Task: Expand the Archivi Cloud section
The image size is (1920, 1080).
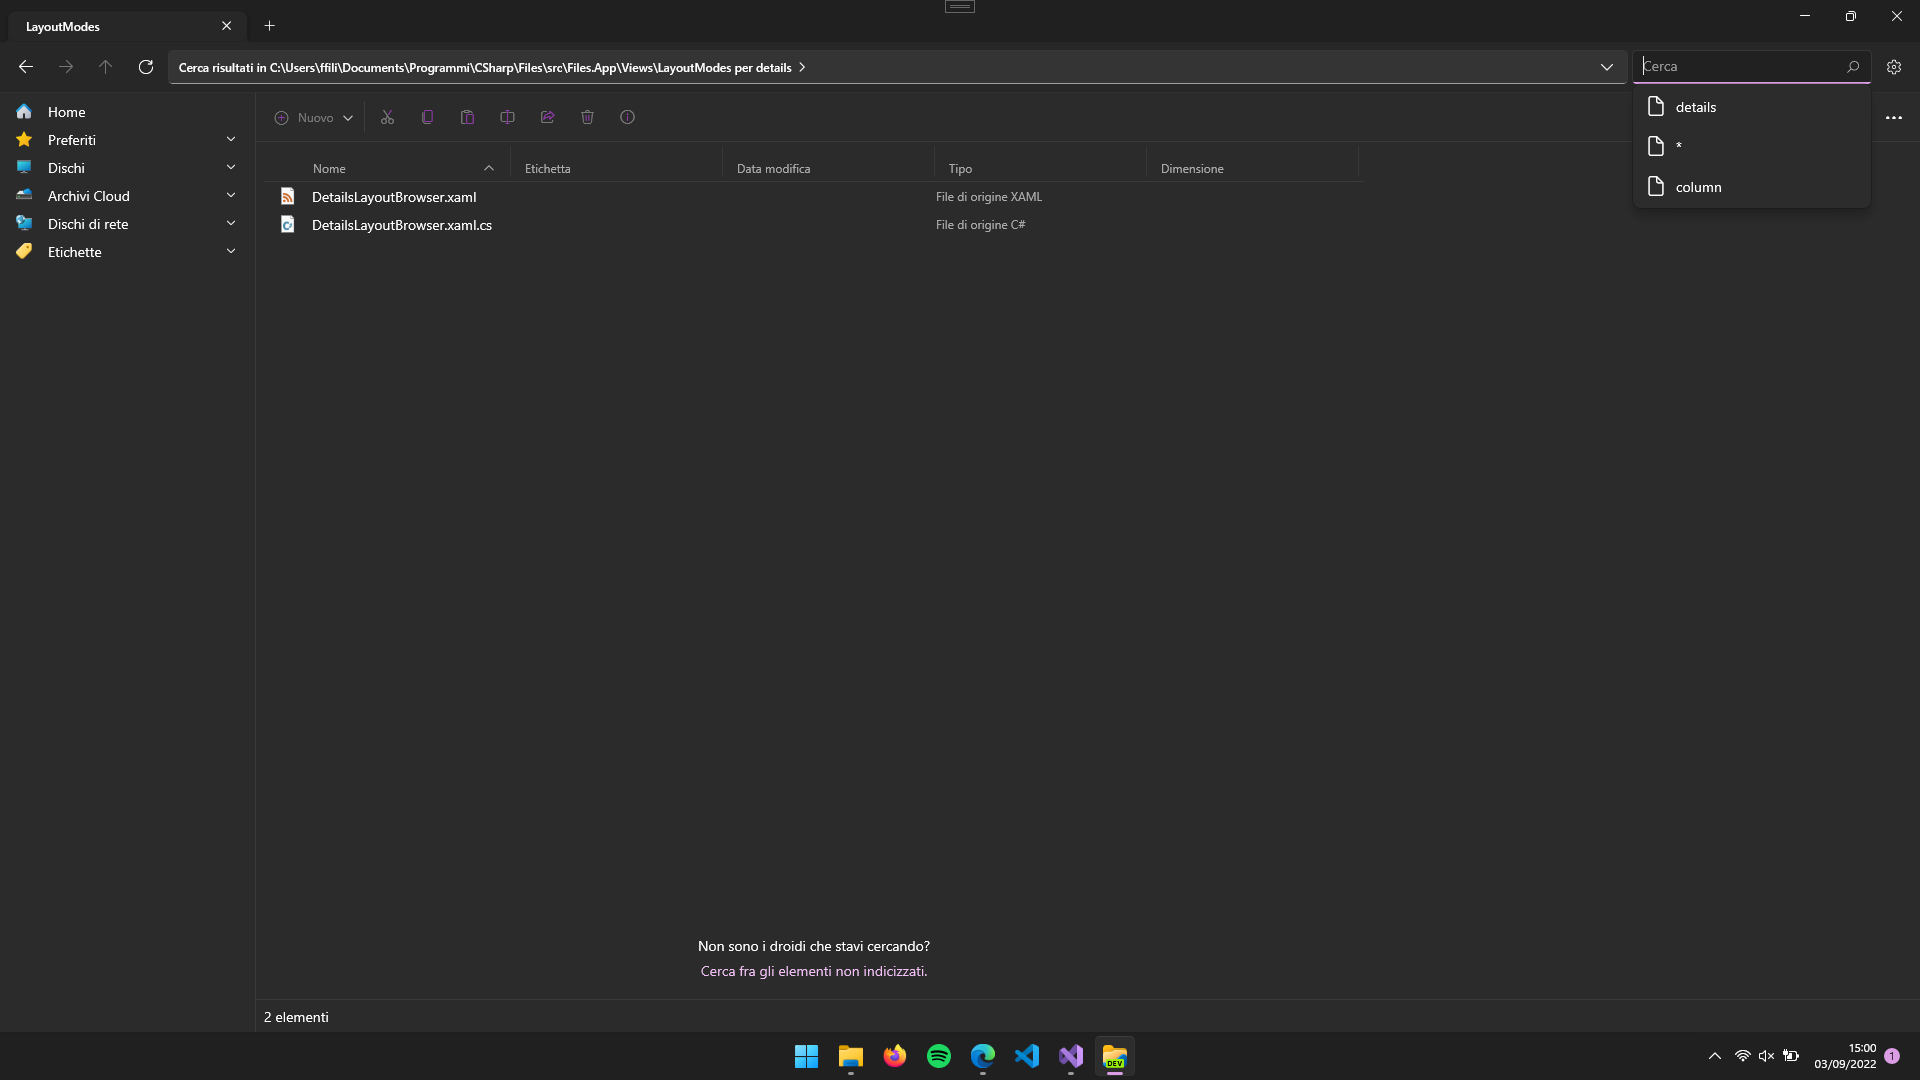Action: [231, 195]
